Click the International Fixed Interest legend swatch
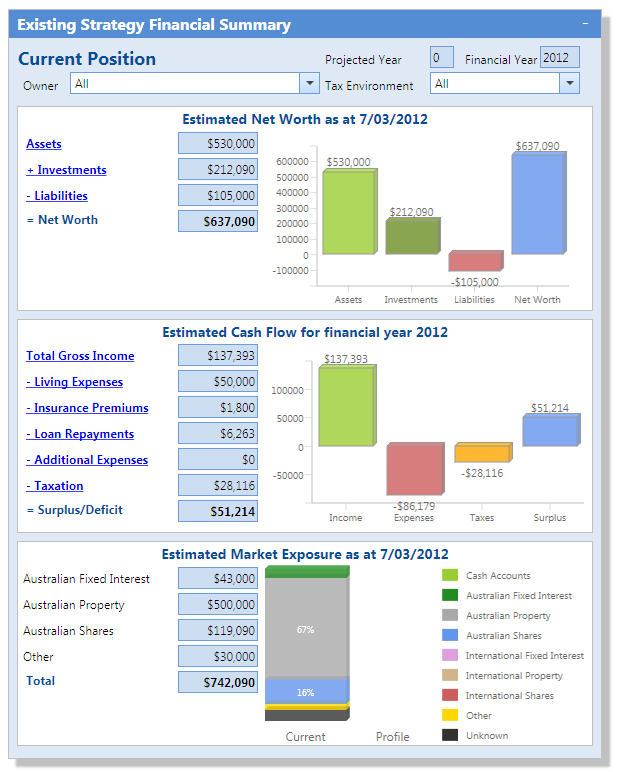Image resolution: width=621 pixels, height=772 pixels. coord(450,655)
